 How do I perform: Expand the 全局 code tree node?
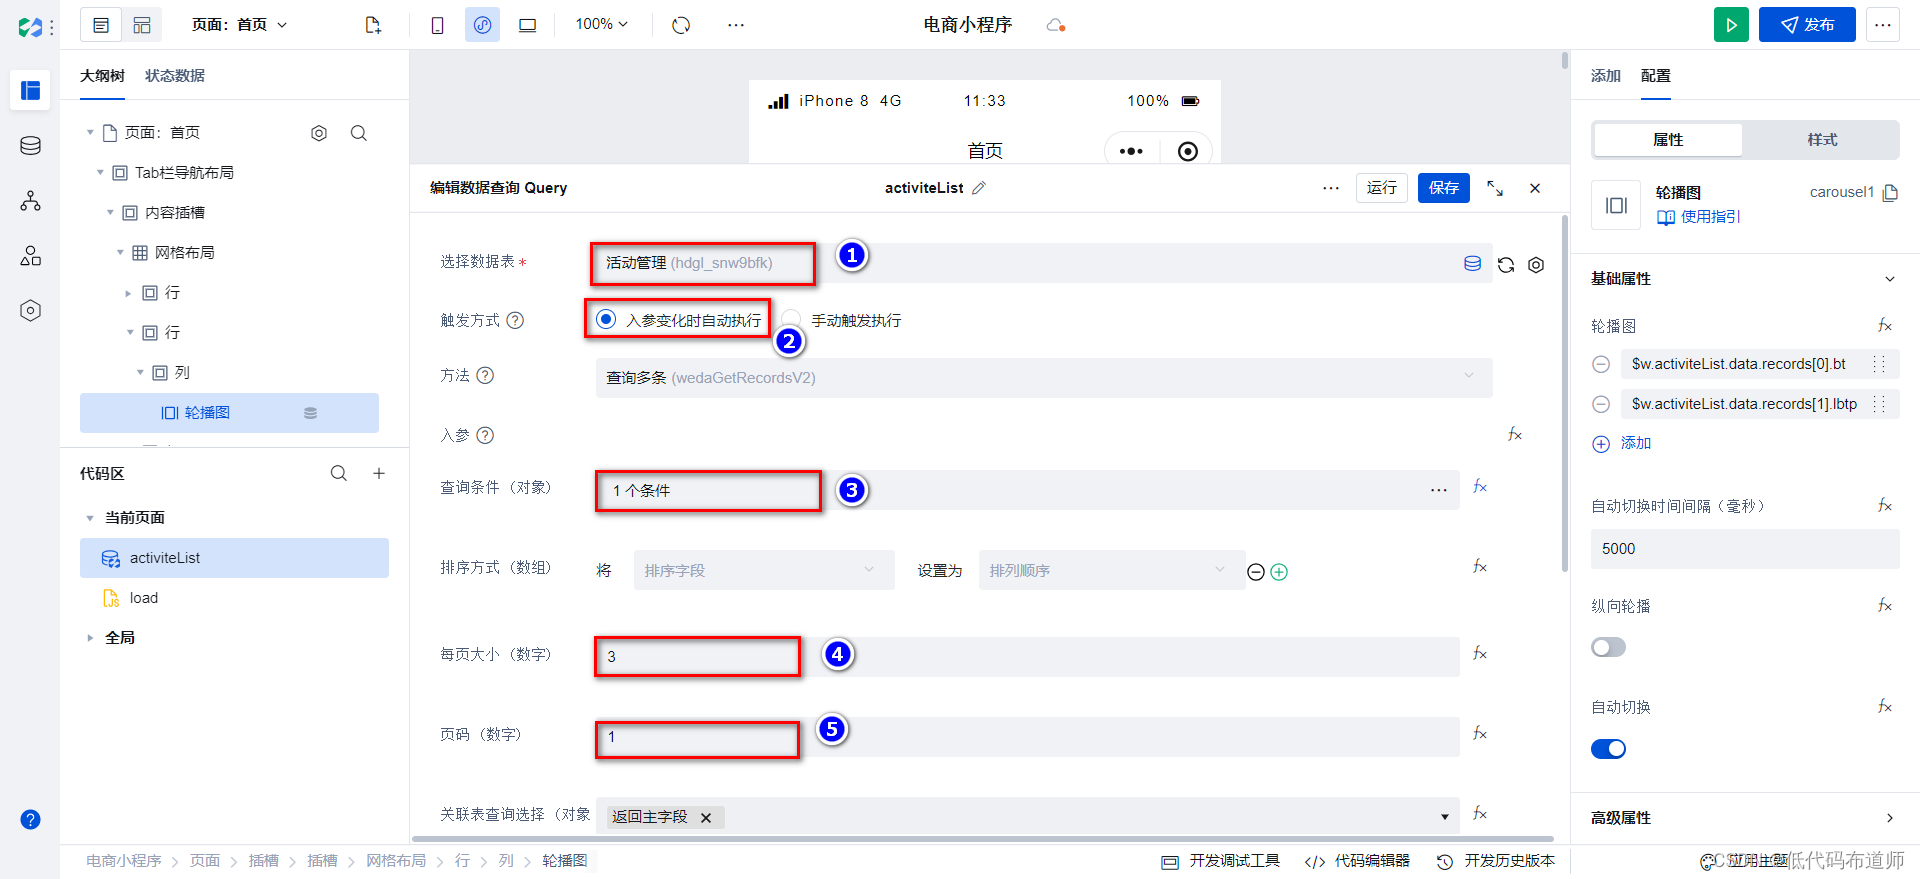pyautogui.click(x=90, y=638)
